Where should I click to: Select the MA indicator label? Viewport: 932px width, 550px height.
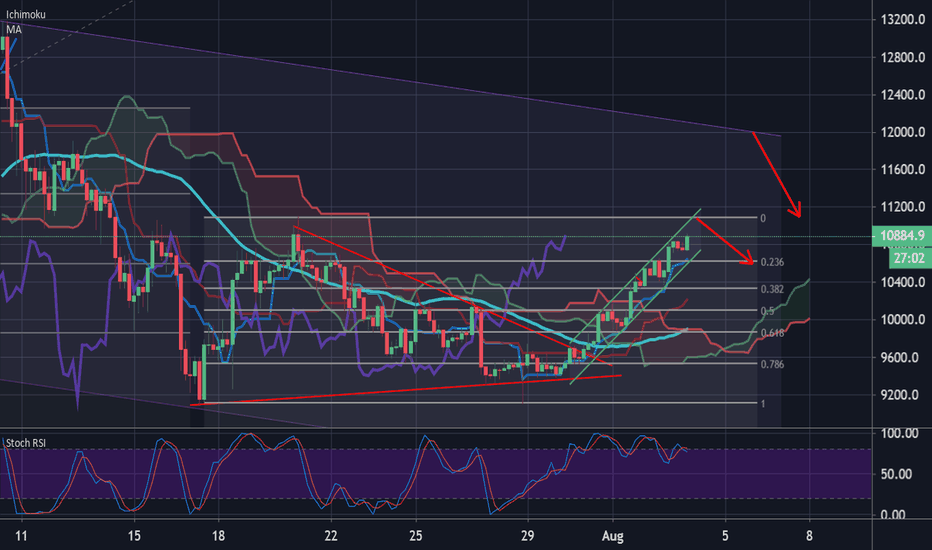pos(14,29)
